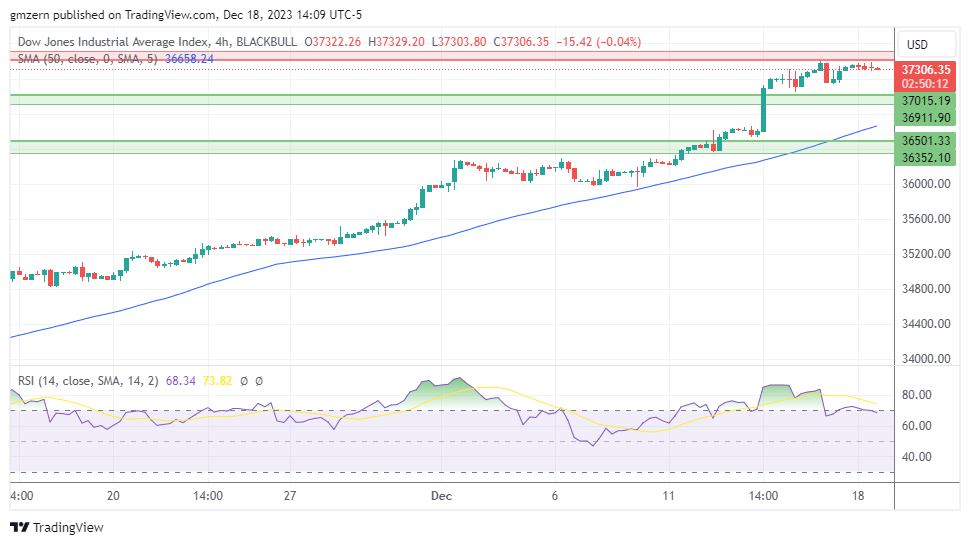Click the 36352.10 green level label
The height and width of the screenshot is (545, 970).
tap(925, 158)
